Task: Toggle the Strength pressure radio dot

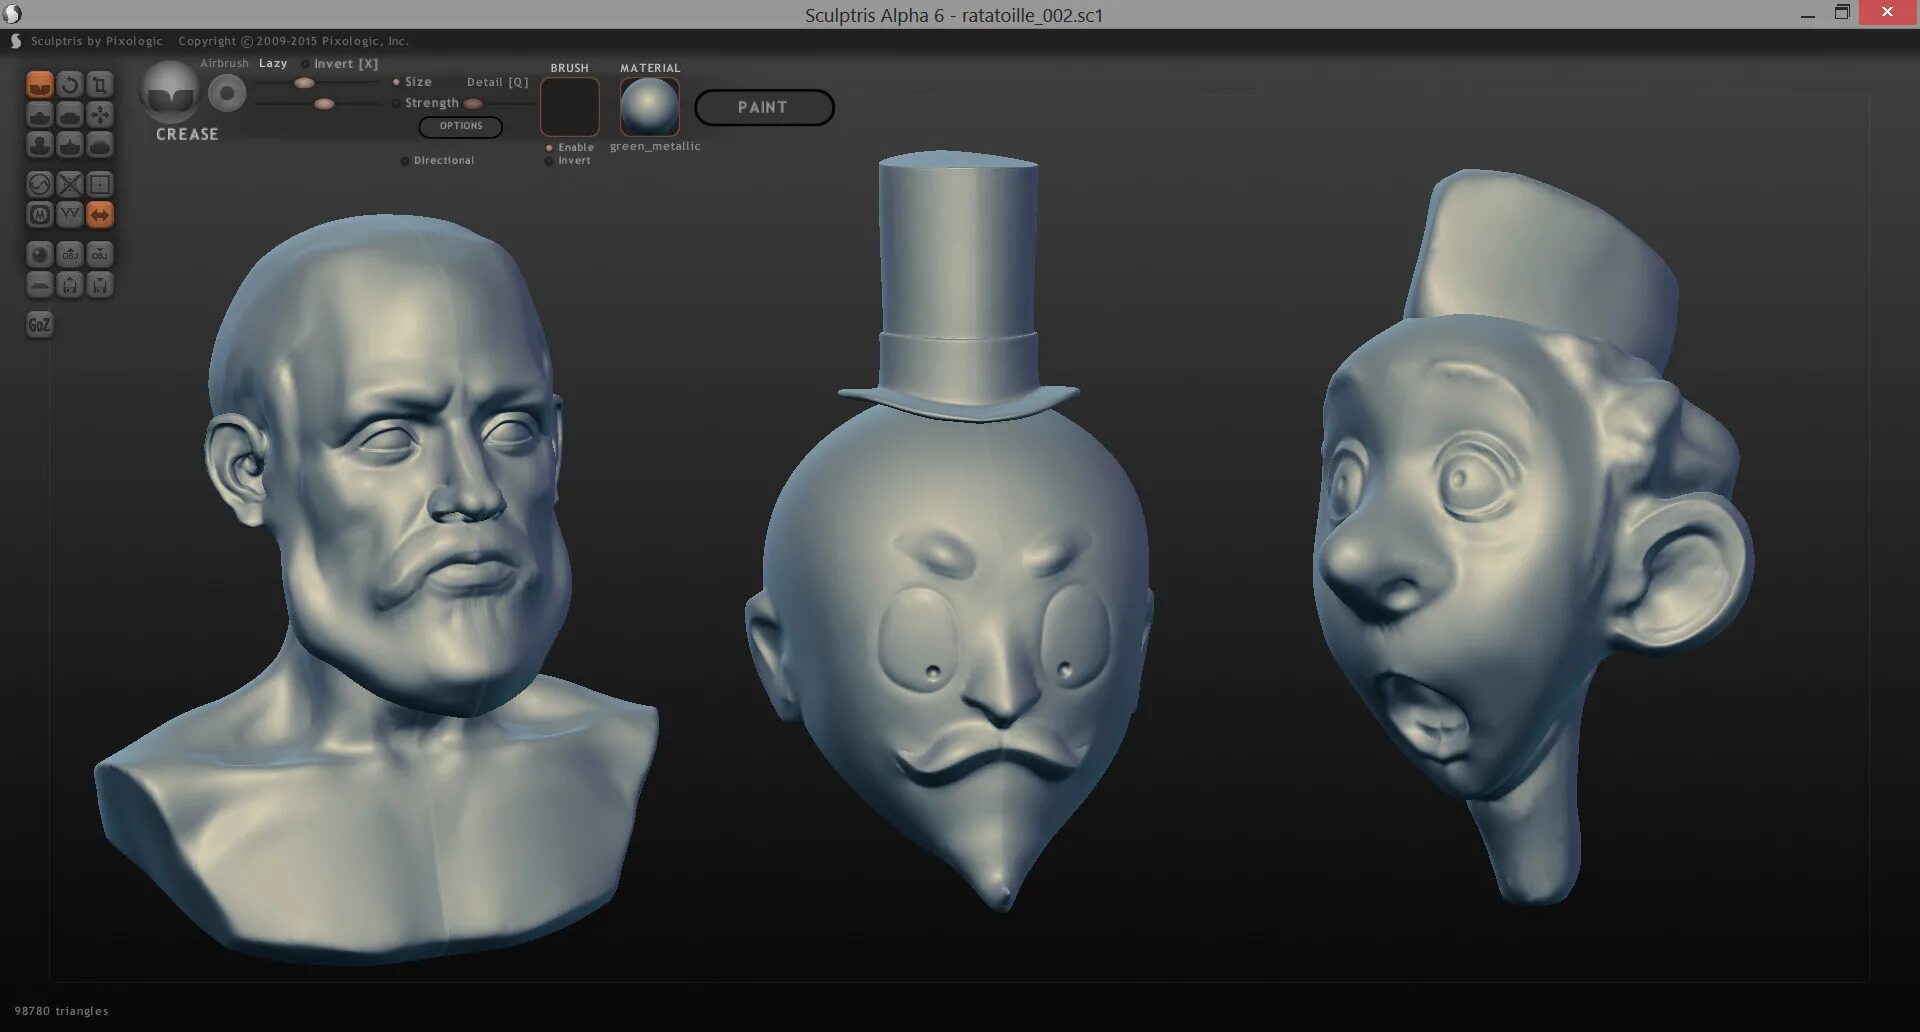Action: [x=396, y=103]
